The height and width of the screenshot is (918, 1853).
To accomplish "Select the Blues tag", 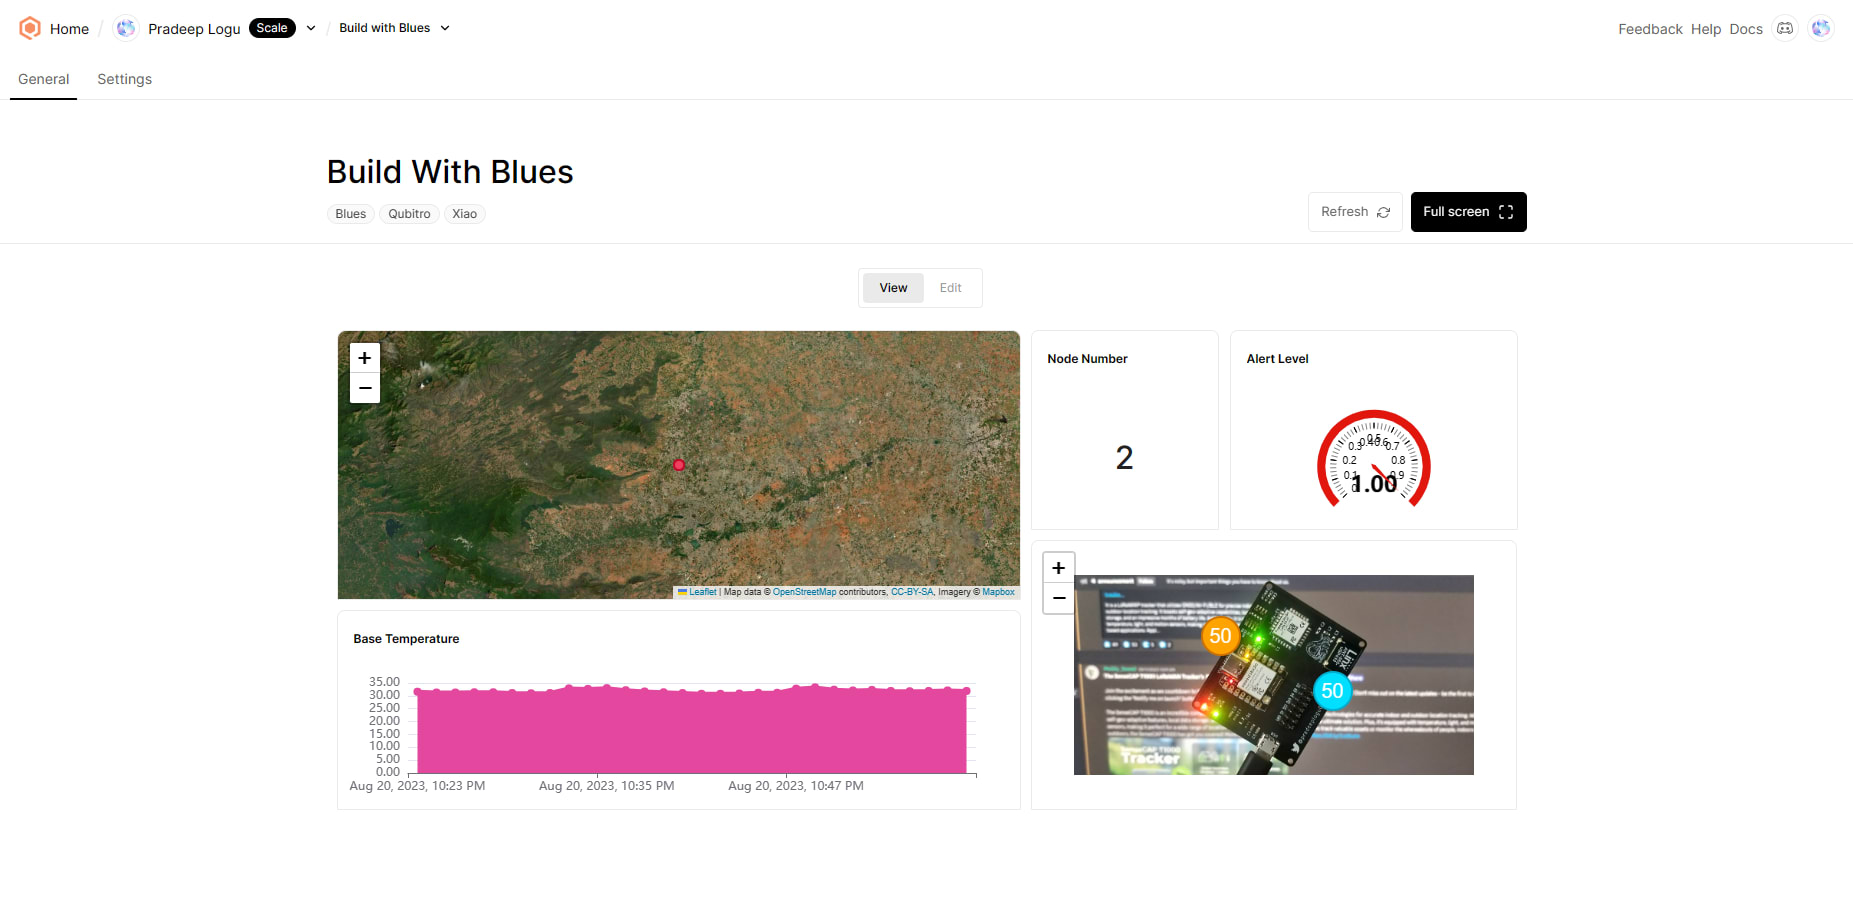I will tap(351, 214).
